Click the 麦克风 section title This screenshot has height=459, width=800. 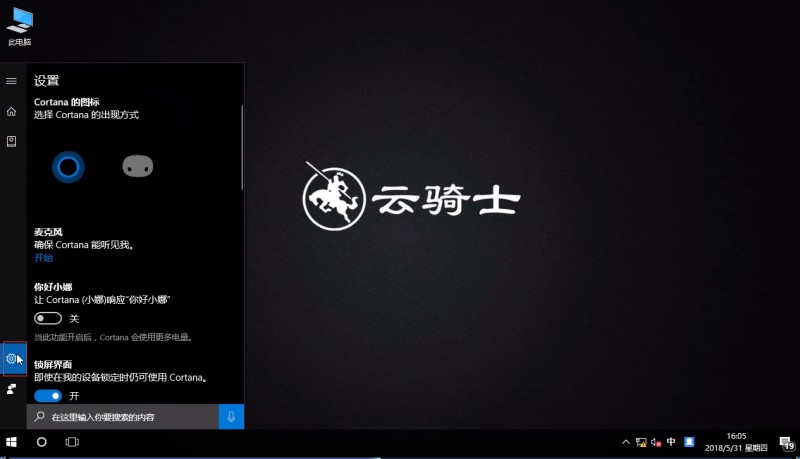click(x=48, y=232)
